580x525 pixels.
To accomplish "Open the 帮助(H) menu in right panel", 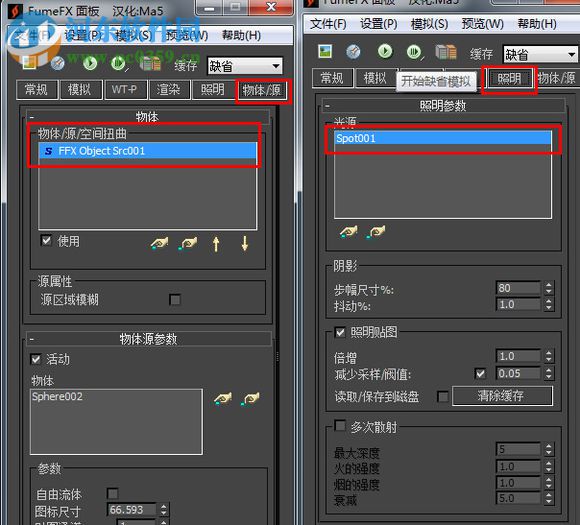I will pos(537,24).
